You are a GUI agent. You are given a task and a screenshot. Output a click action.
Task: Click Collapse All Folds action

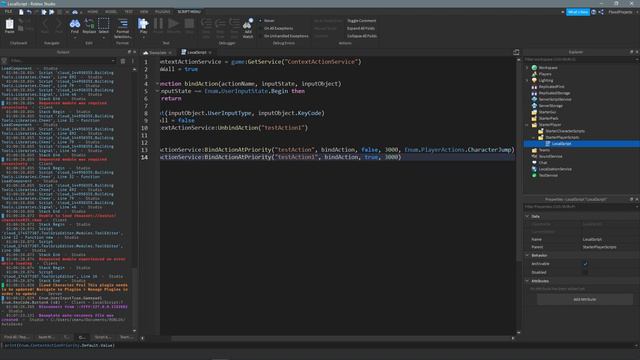pos(362,36)
